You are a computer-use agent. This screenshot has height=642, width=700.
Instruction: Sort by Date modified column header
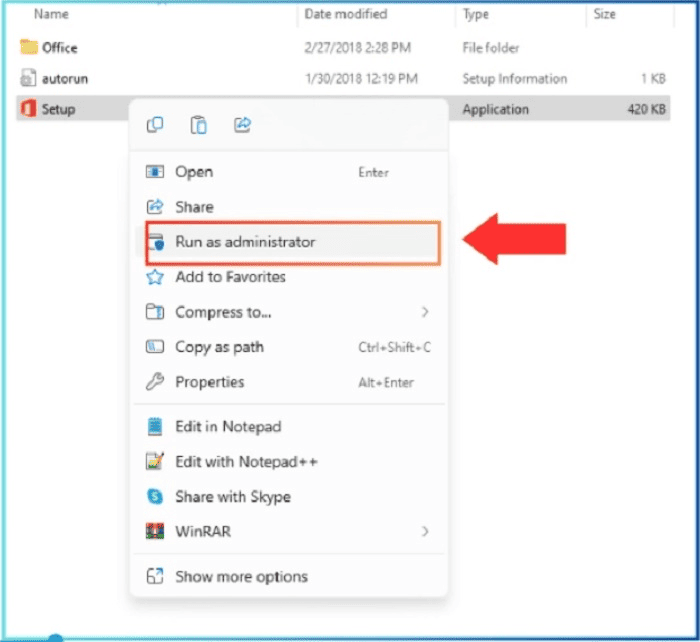(x=345, y=15)
